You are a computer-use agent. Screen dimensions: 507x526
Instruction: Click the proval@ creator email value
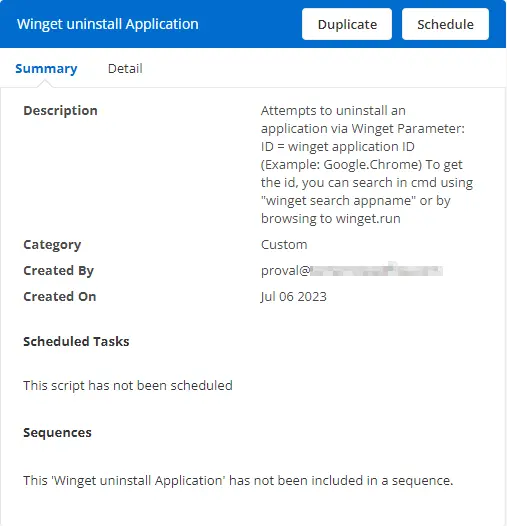coord(352,270)
